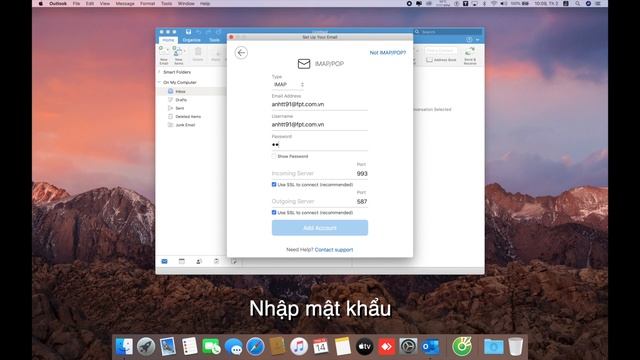Click in the Email Address field
Viewport: 640px width, 360px height.
(320, 104)
